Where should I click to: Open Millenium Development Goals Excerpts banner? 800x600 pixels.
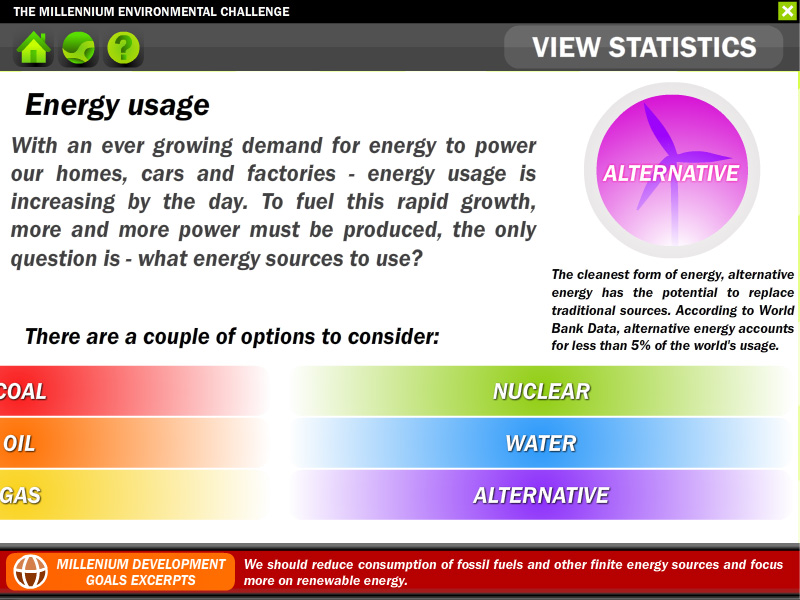120,572
